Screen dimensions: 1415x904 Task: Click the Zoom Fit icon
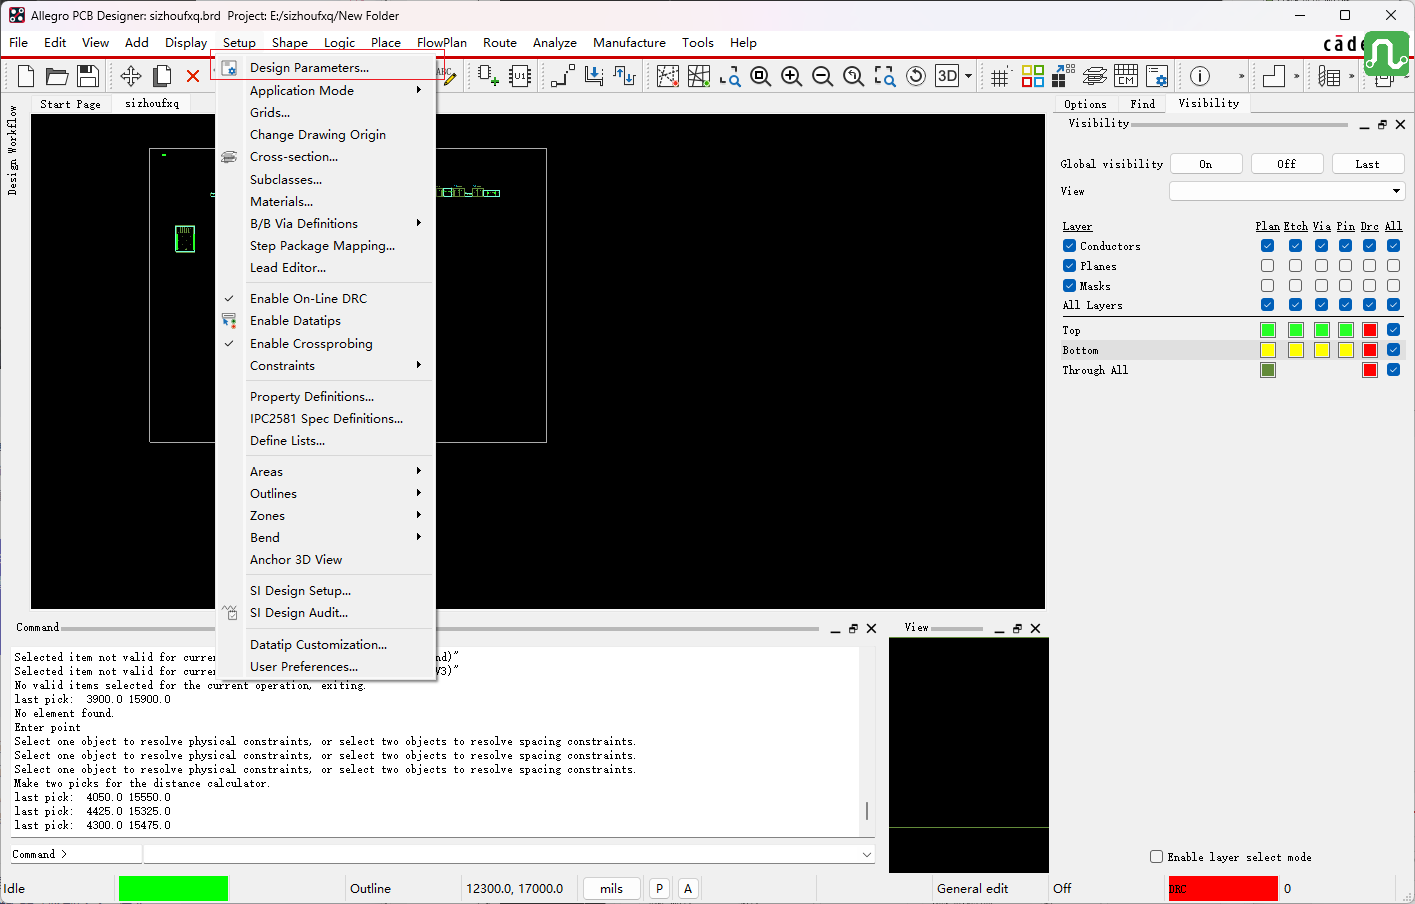click(760, 76)
